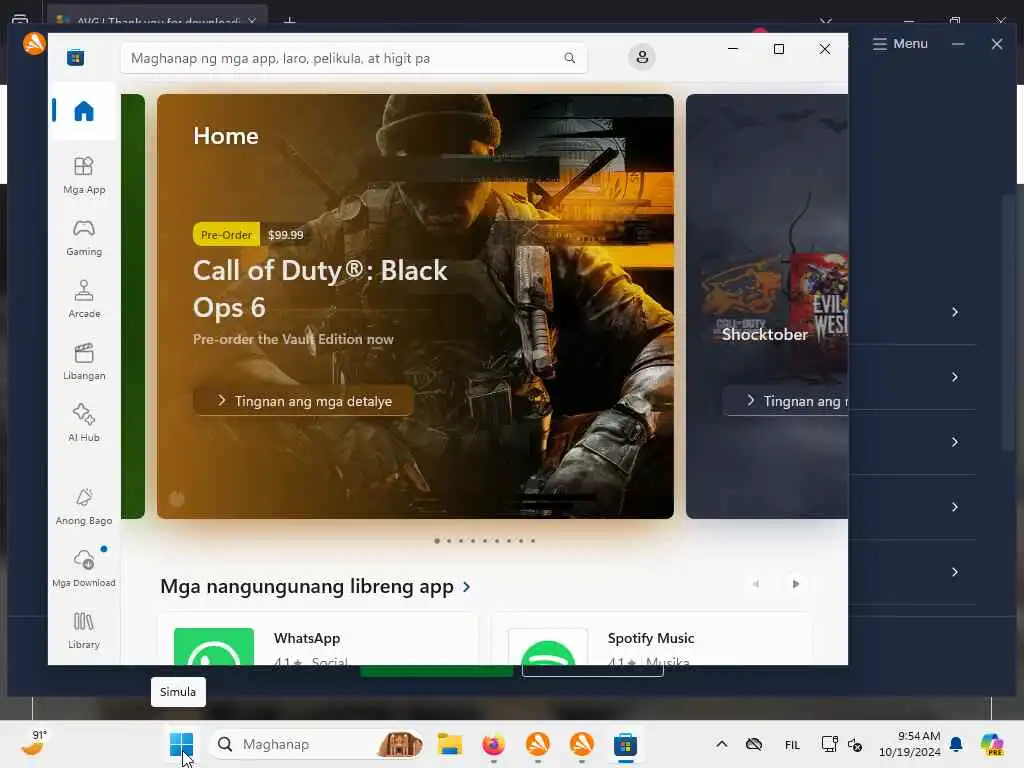Select the first carousel page dot
The height and width of the screenshot is (768, 1024).
coord(437,541)
